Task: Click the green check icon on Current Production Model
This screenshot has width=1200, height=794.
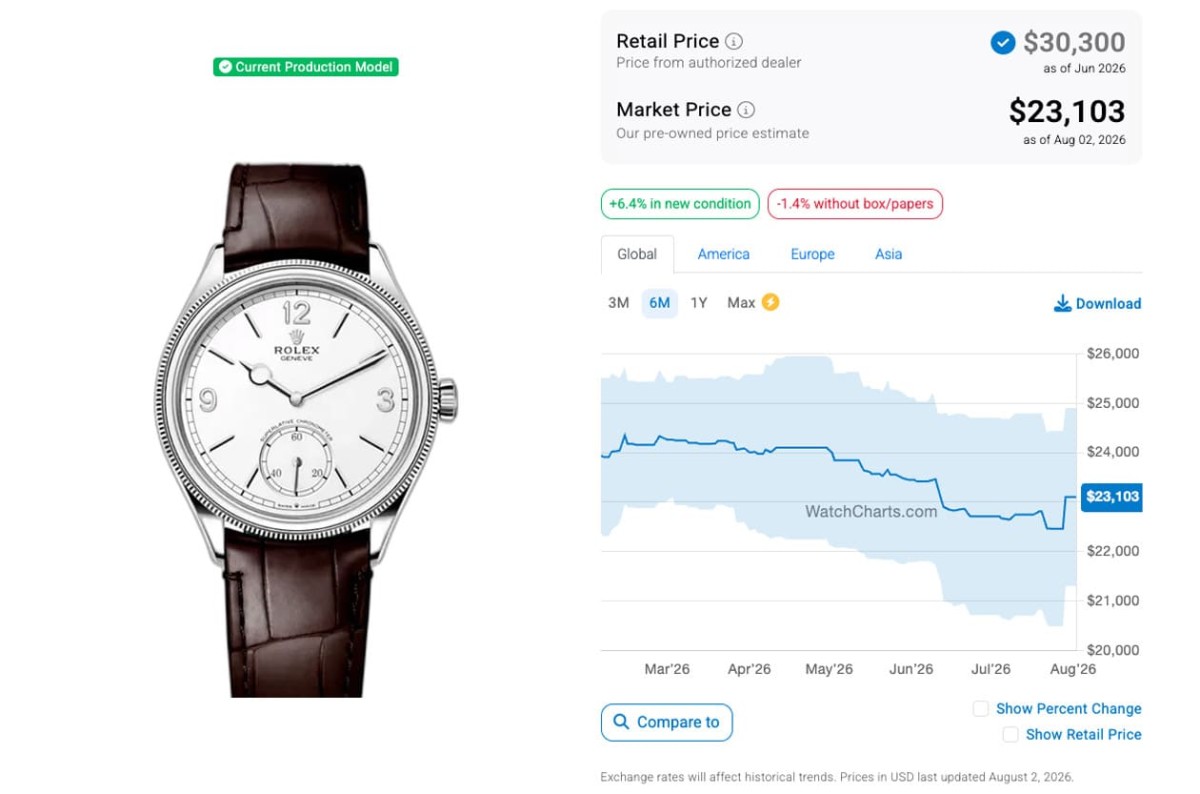Action: (225, 67)
